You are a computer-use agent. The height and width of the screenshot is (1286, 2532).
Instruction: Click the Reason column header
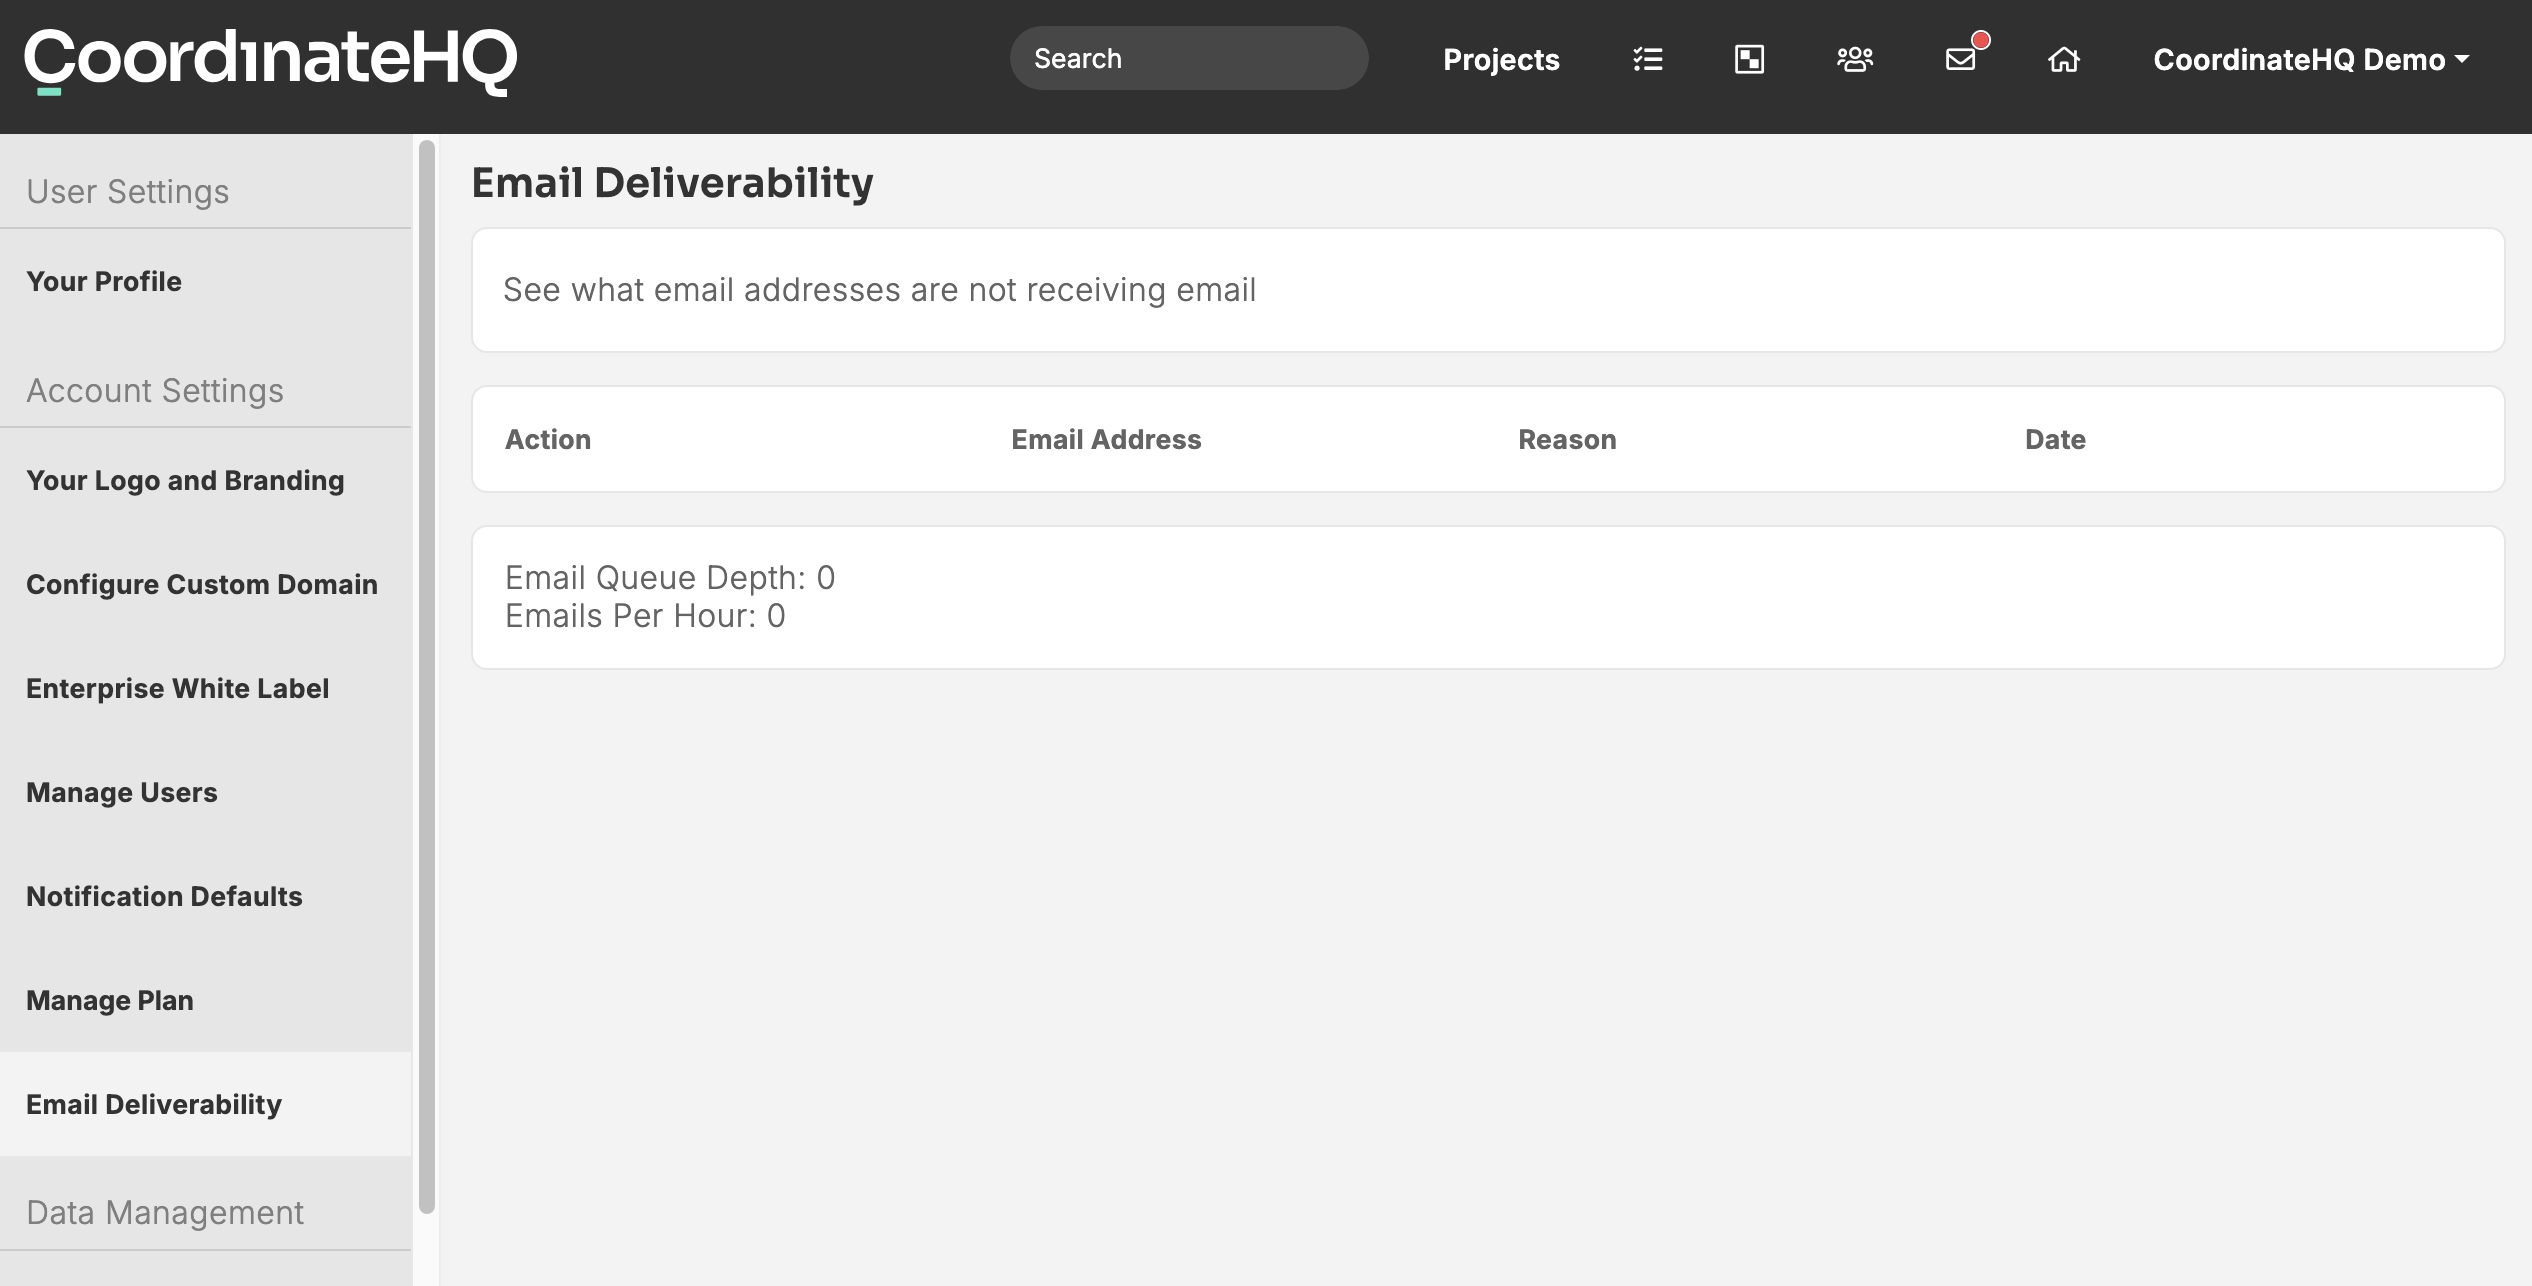tap(1567, 440)
